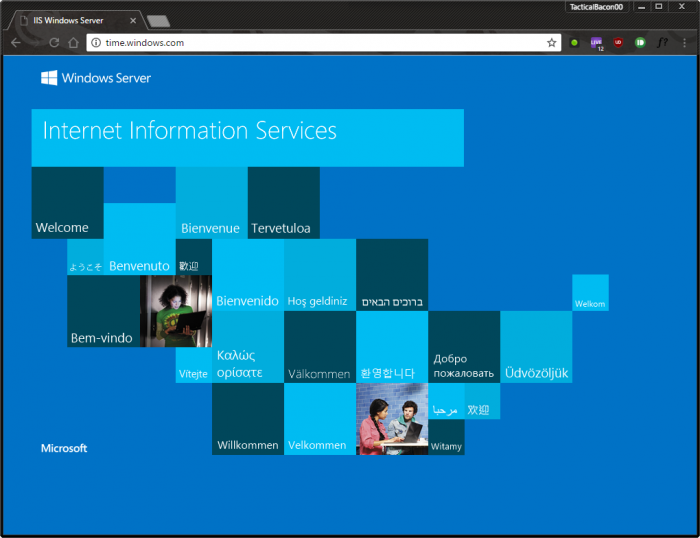The image size is (700, 538).
Task: Bookmark this page with the star icon
Action: point(552,42)
